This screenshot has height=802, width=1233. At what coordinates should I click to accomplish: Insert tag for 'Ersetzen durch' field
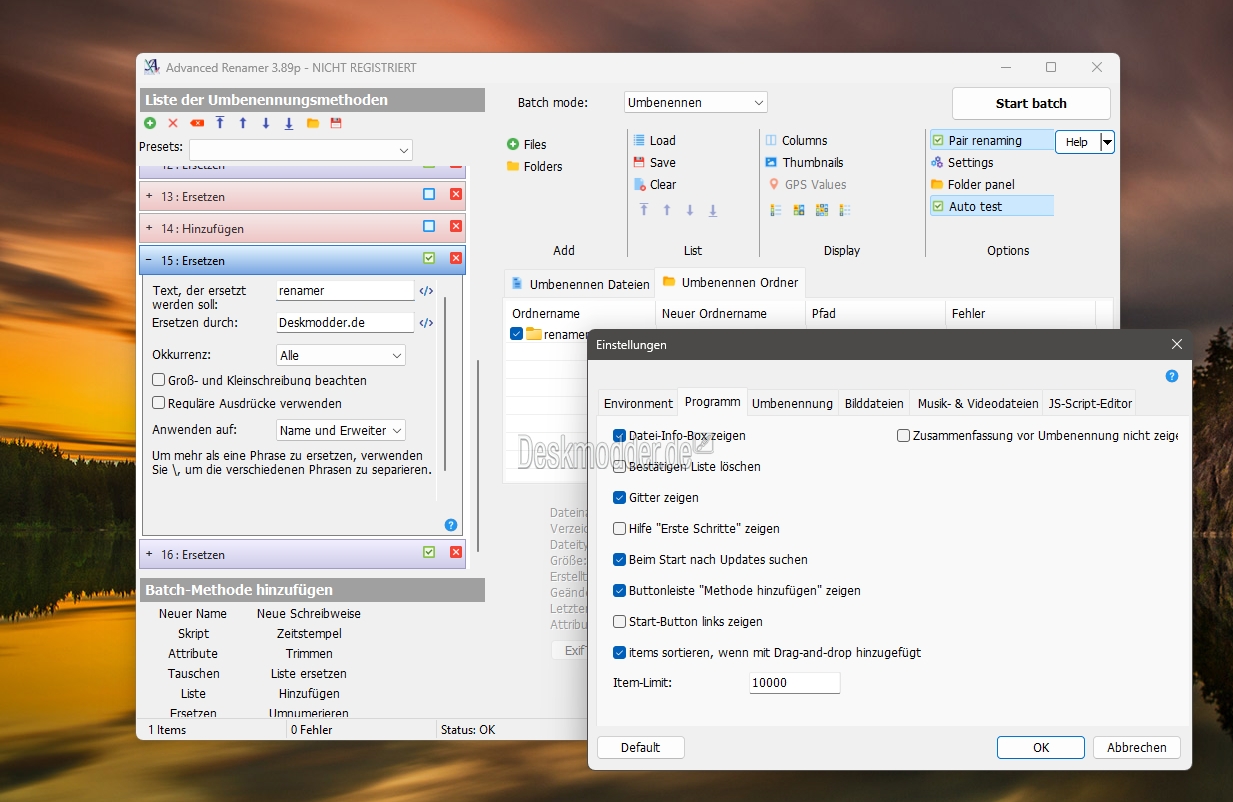426,323
